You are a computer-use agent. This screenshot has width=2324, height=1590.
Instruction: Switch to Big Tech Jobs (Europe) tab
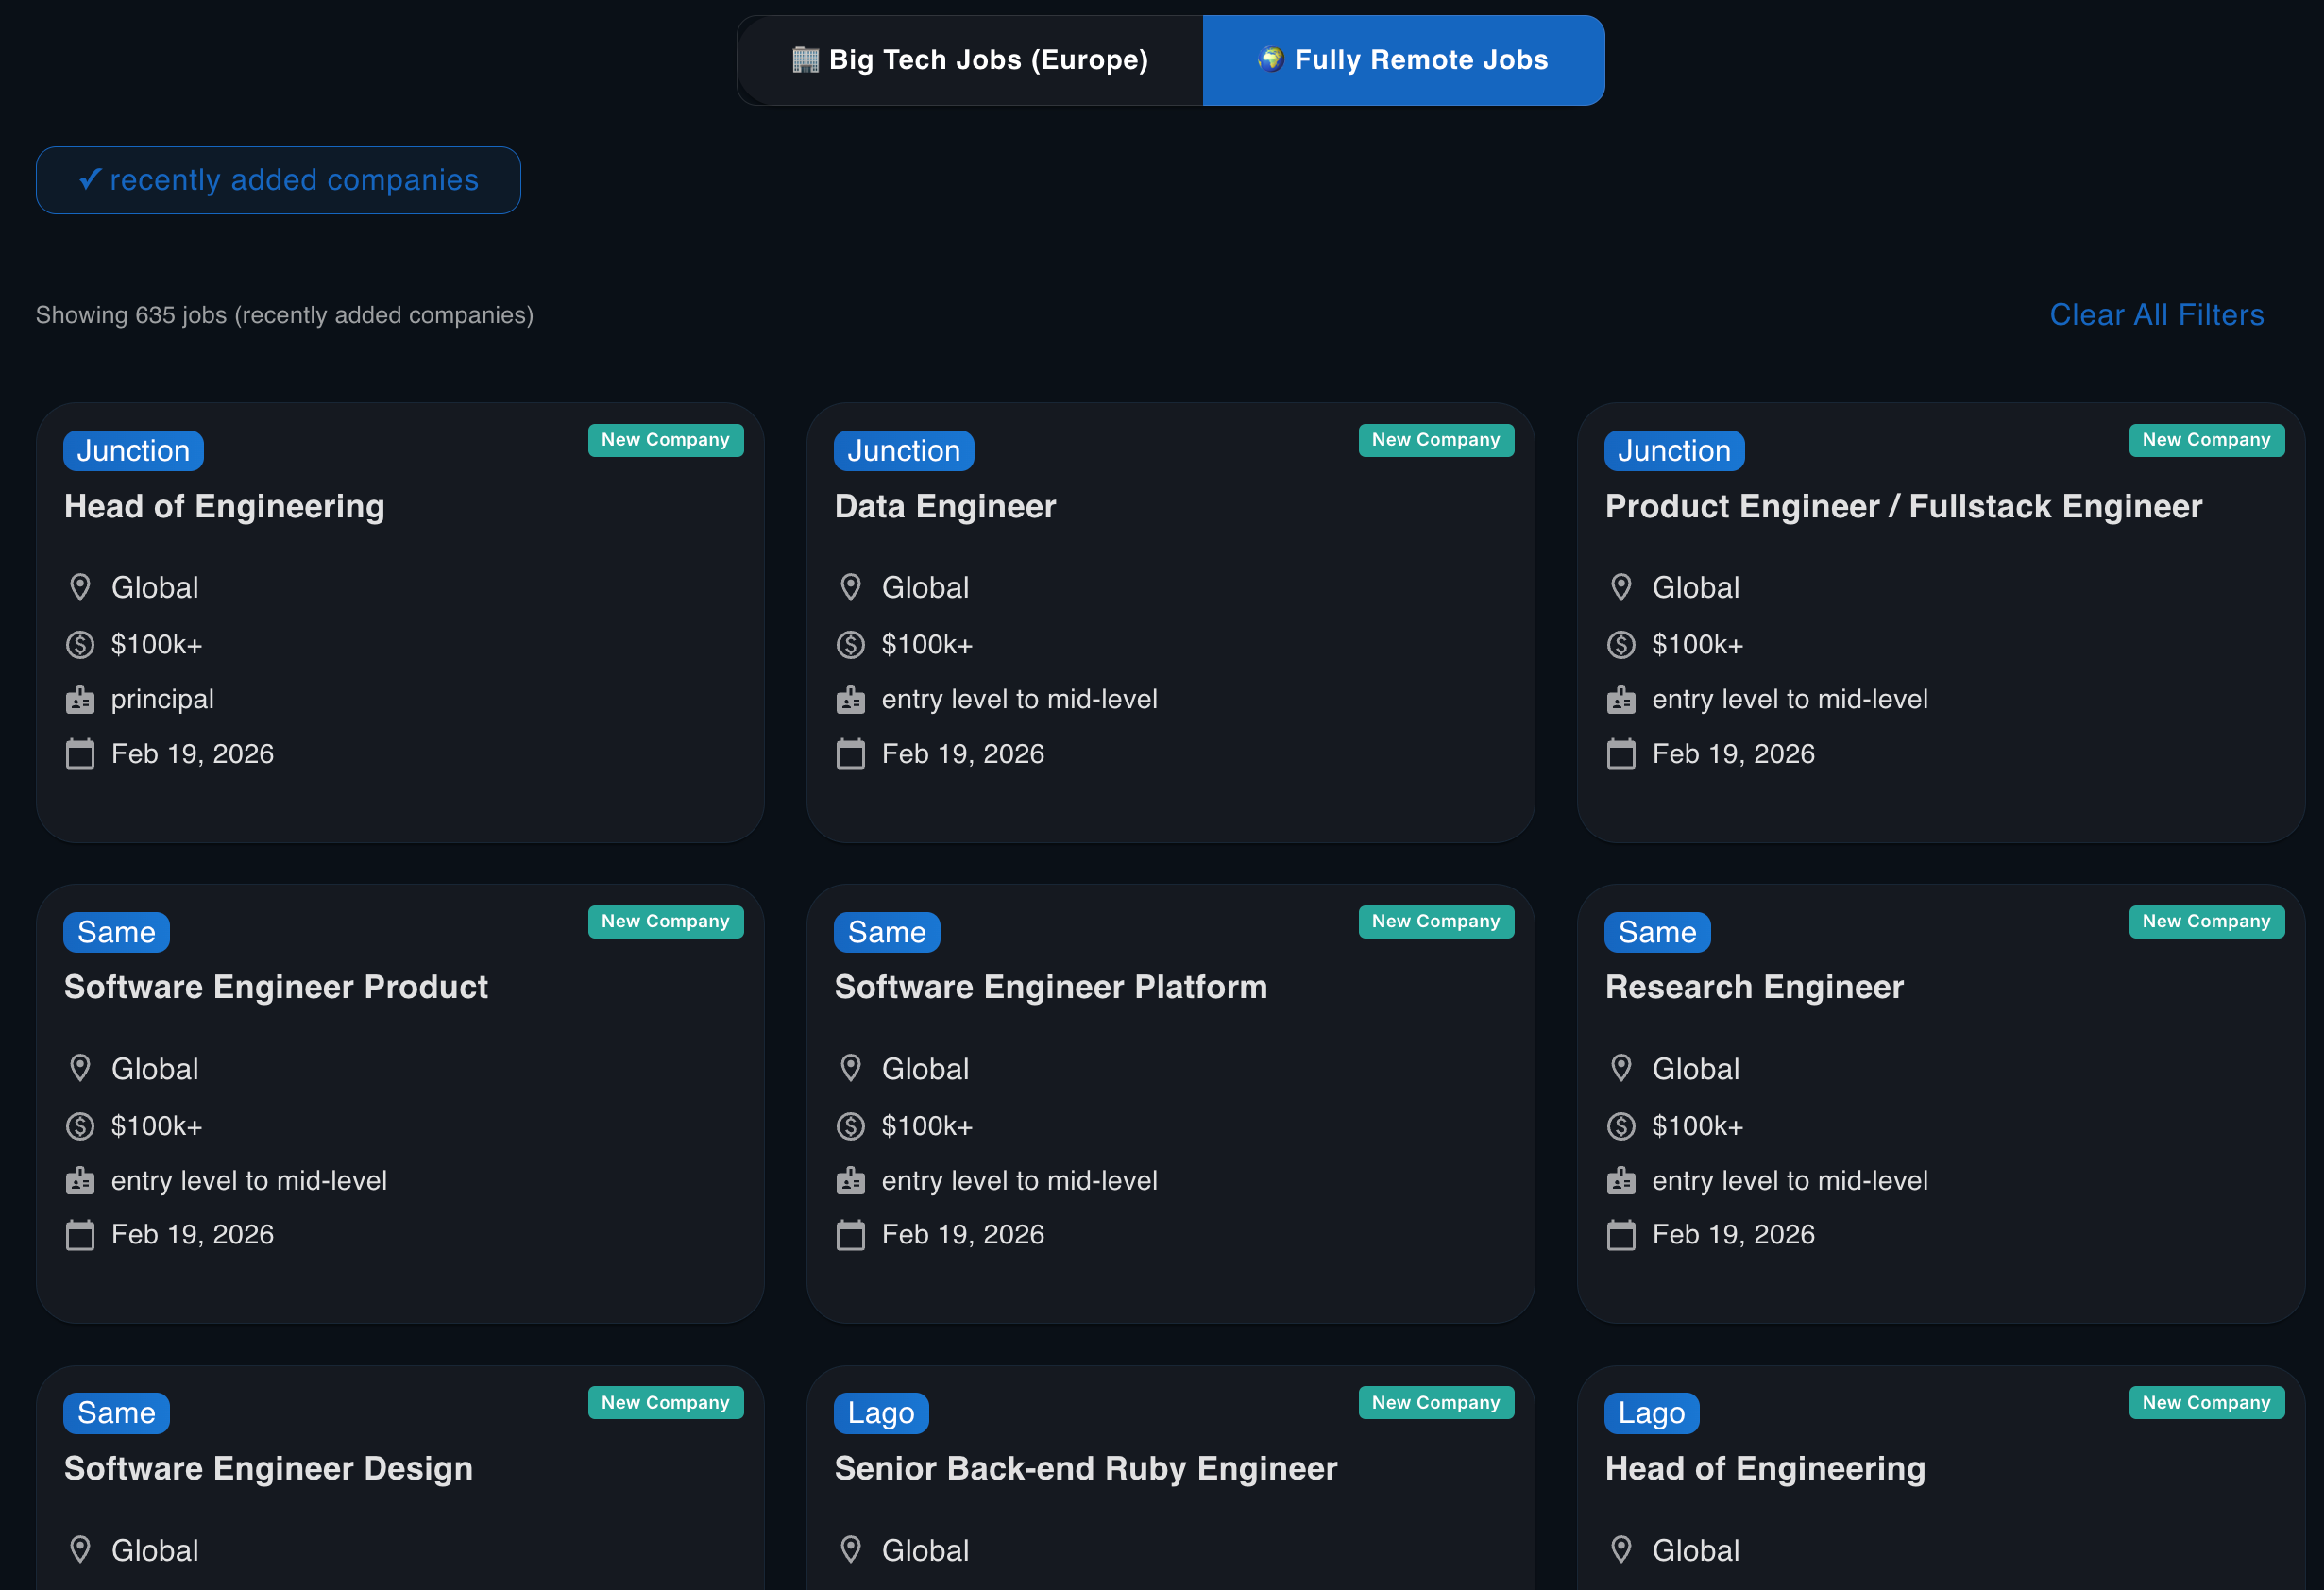[x=970, y=60]
